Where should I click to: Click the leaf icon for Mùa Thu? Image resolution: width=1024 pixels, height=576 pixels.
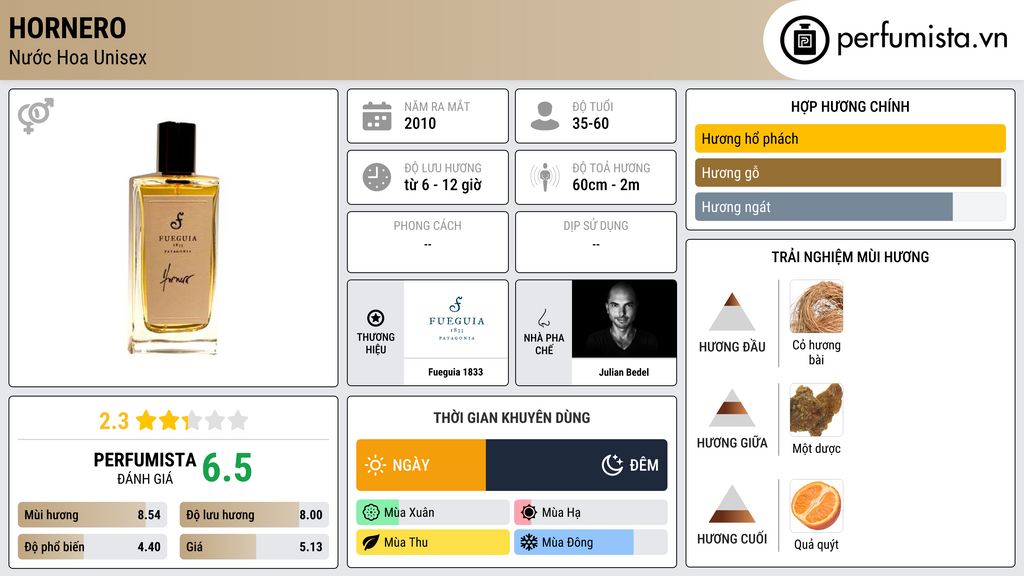point(371,542)
